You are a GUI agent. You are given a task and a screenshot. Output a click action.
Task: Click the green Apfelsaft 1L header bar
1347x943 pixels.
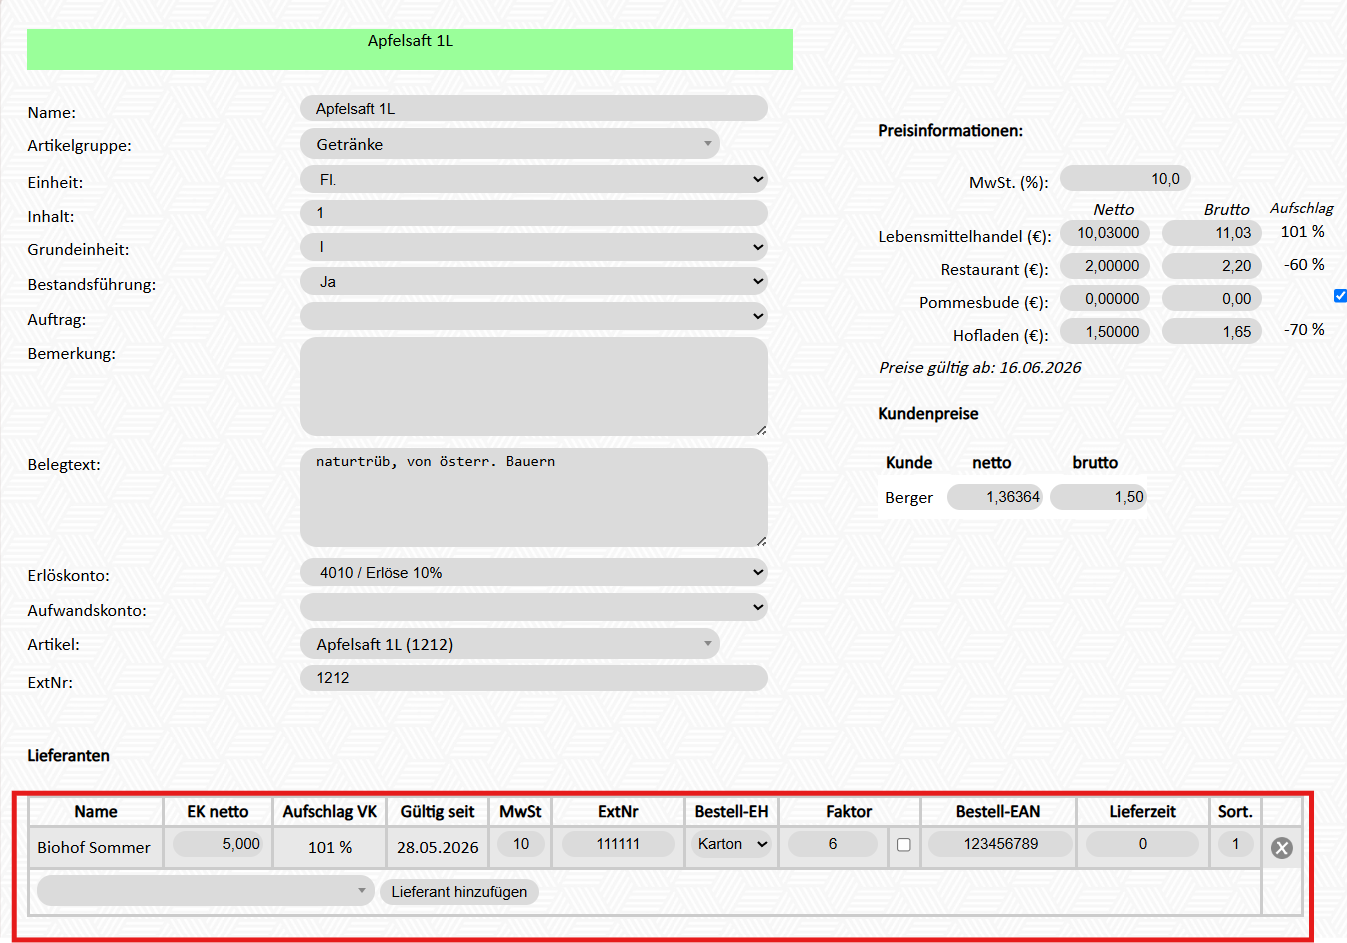(x=410, y=49)
